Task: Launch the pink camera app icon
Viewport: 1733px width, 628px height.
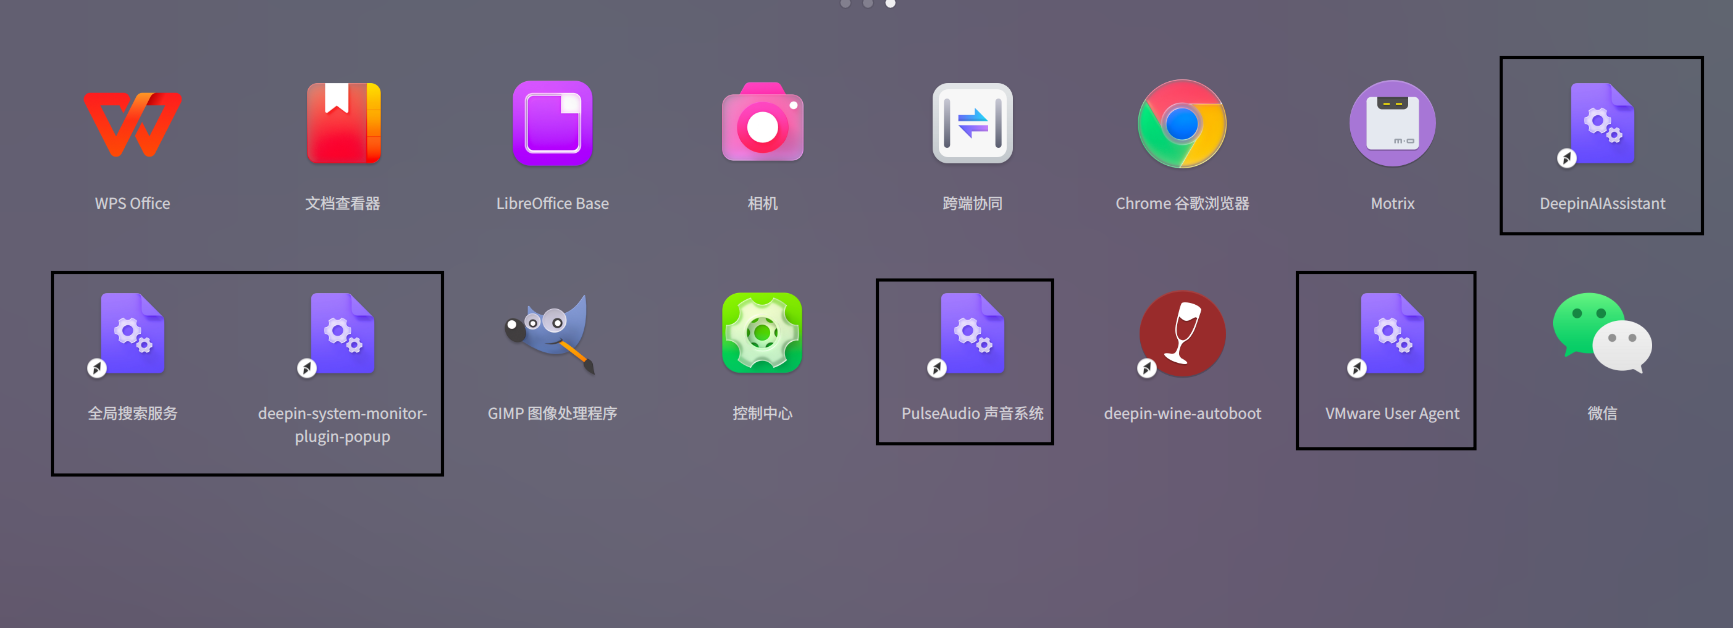Action: (x=763, y=123)
